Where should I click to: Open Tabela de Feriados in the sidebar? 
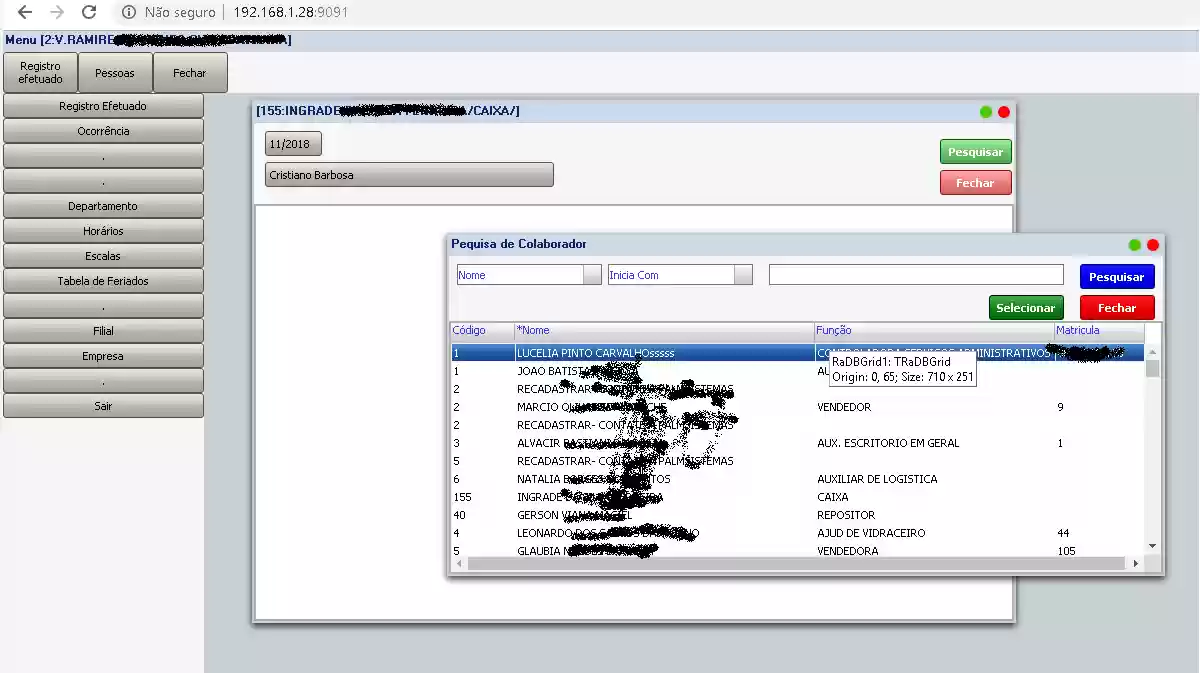click(x=104, y=281)
